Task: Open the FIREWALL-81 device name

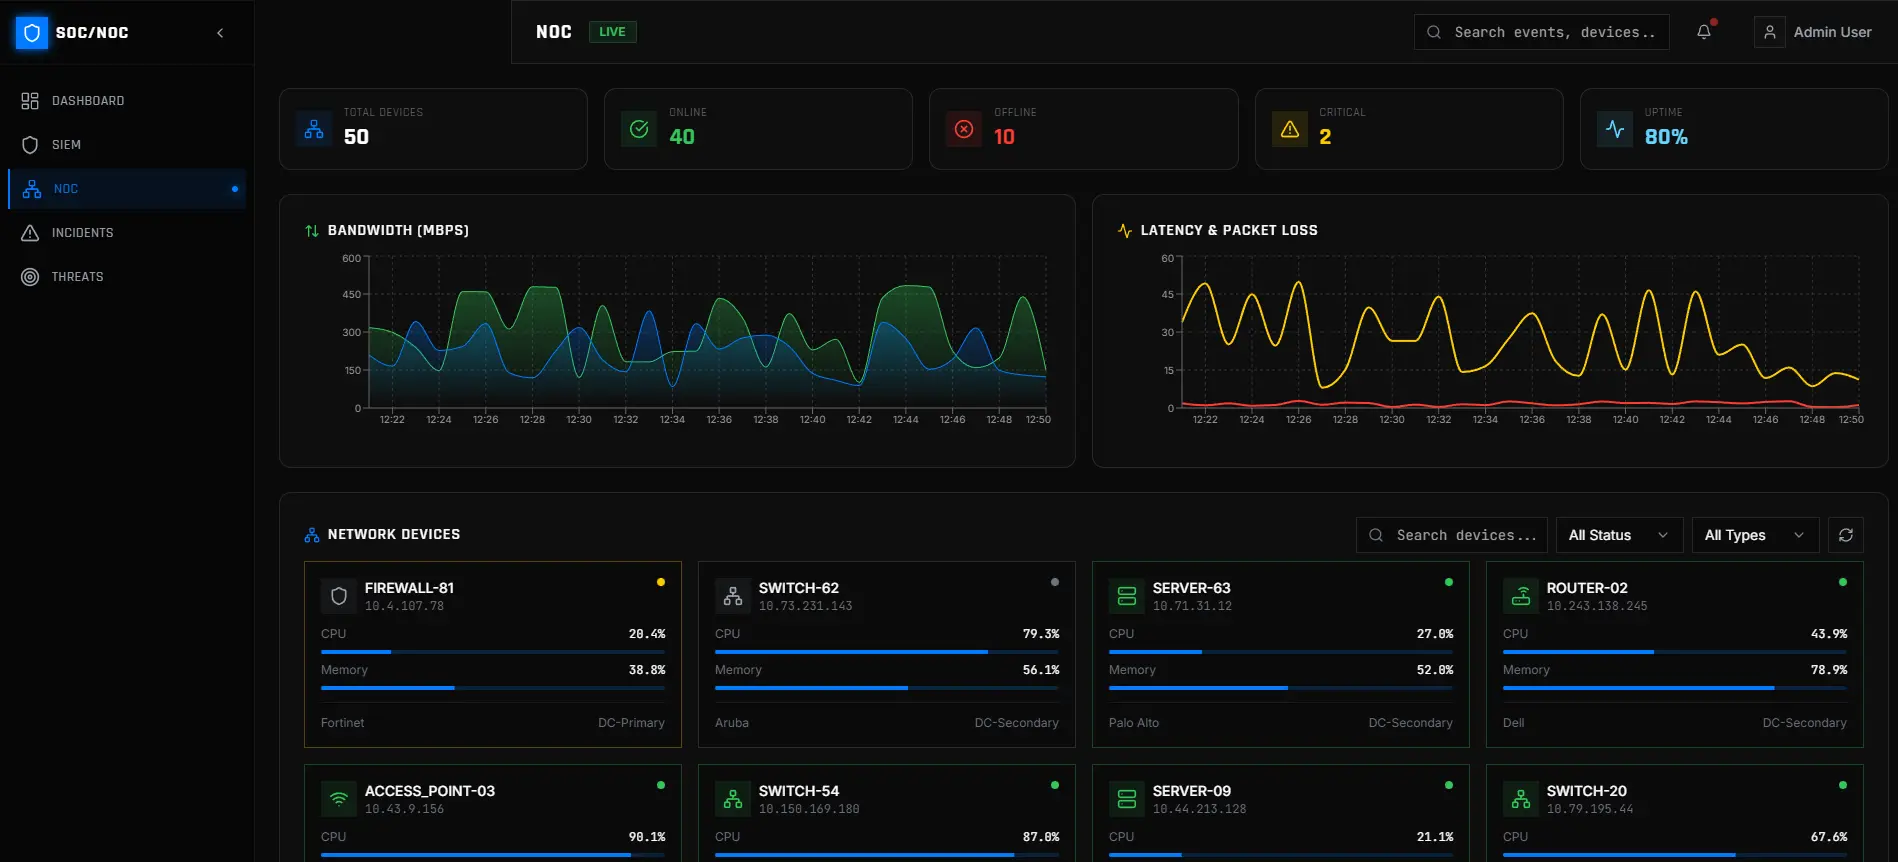Action: [x=409, y=588]
